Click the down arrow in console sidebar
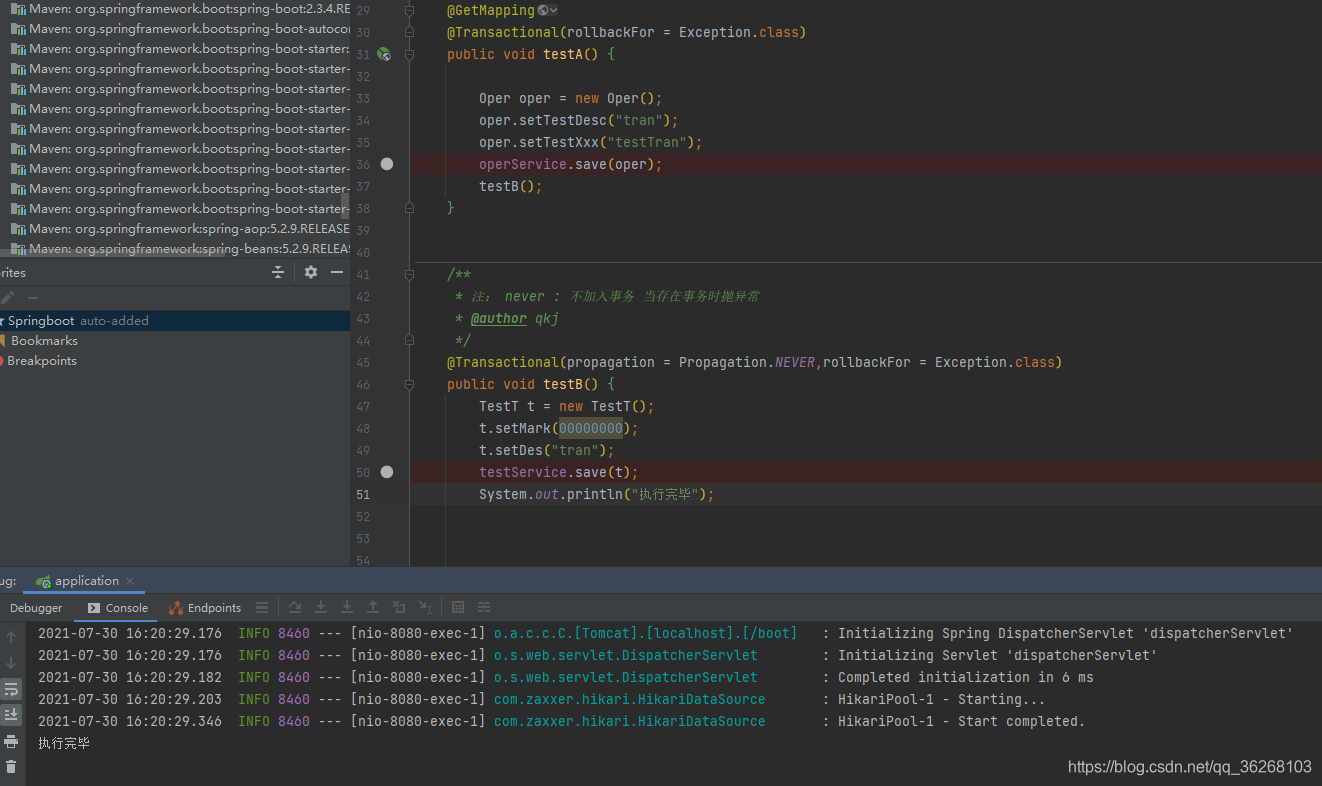The image size is (1322, 786). pyautogui.click(x=11, y=663)
